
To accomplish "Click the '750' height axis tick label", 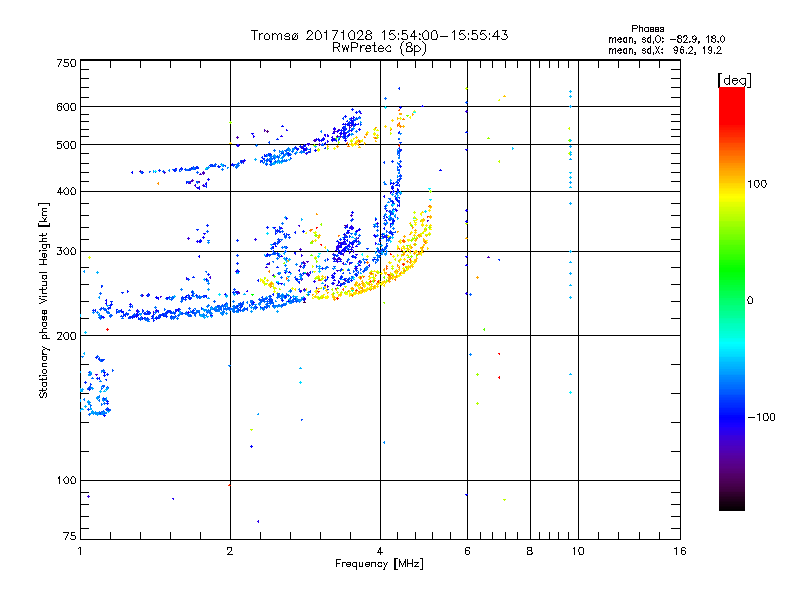I will point(66,63).
